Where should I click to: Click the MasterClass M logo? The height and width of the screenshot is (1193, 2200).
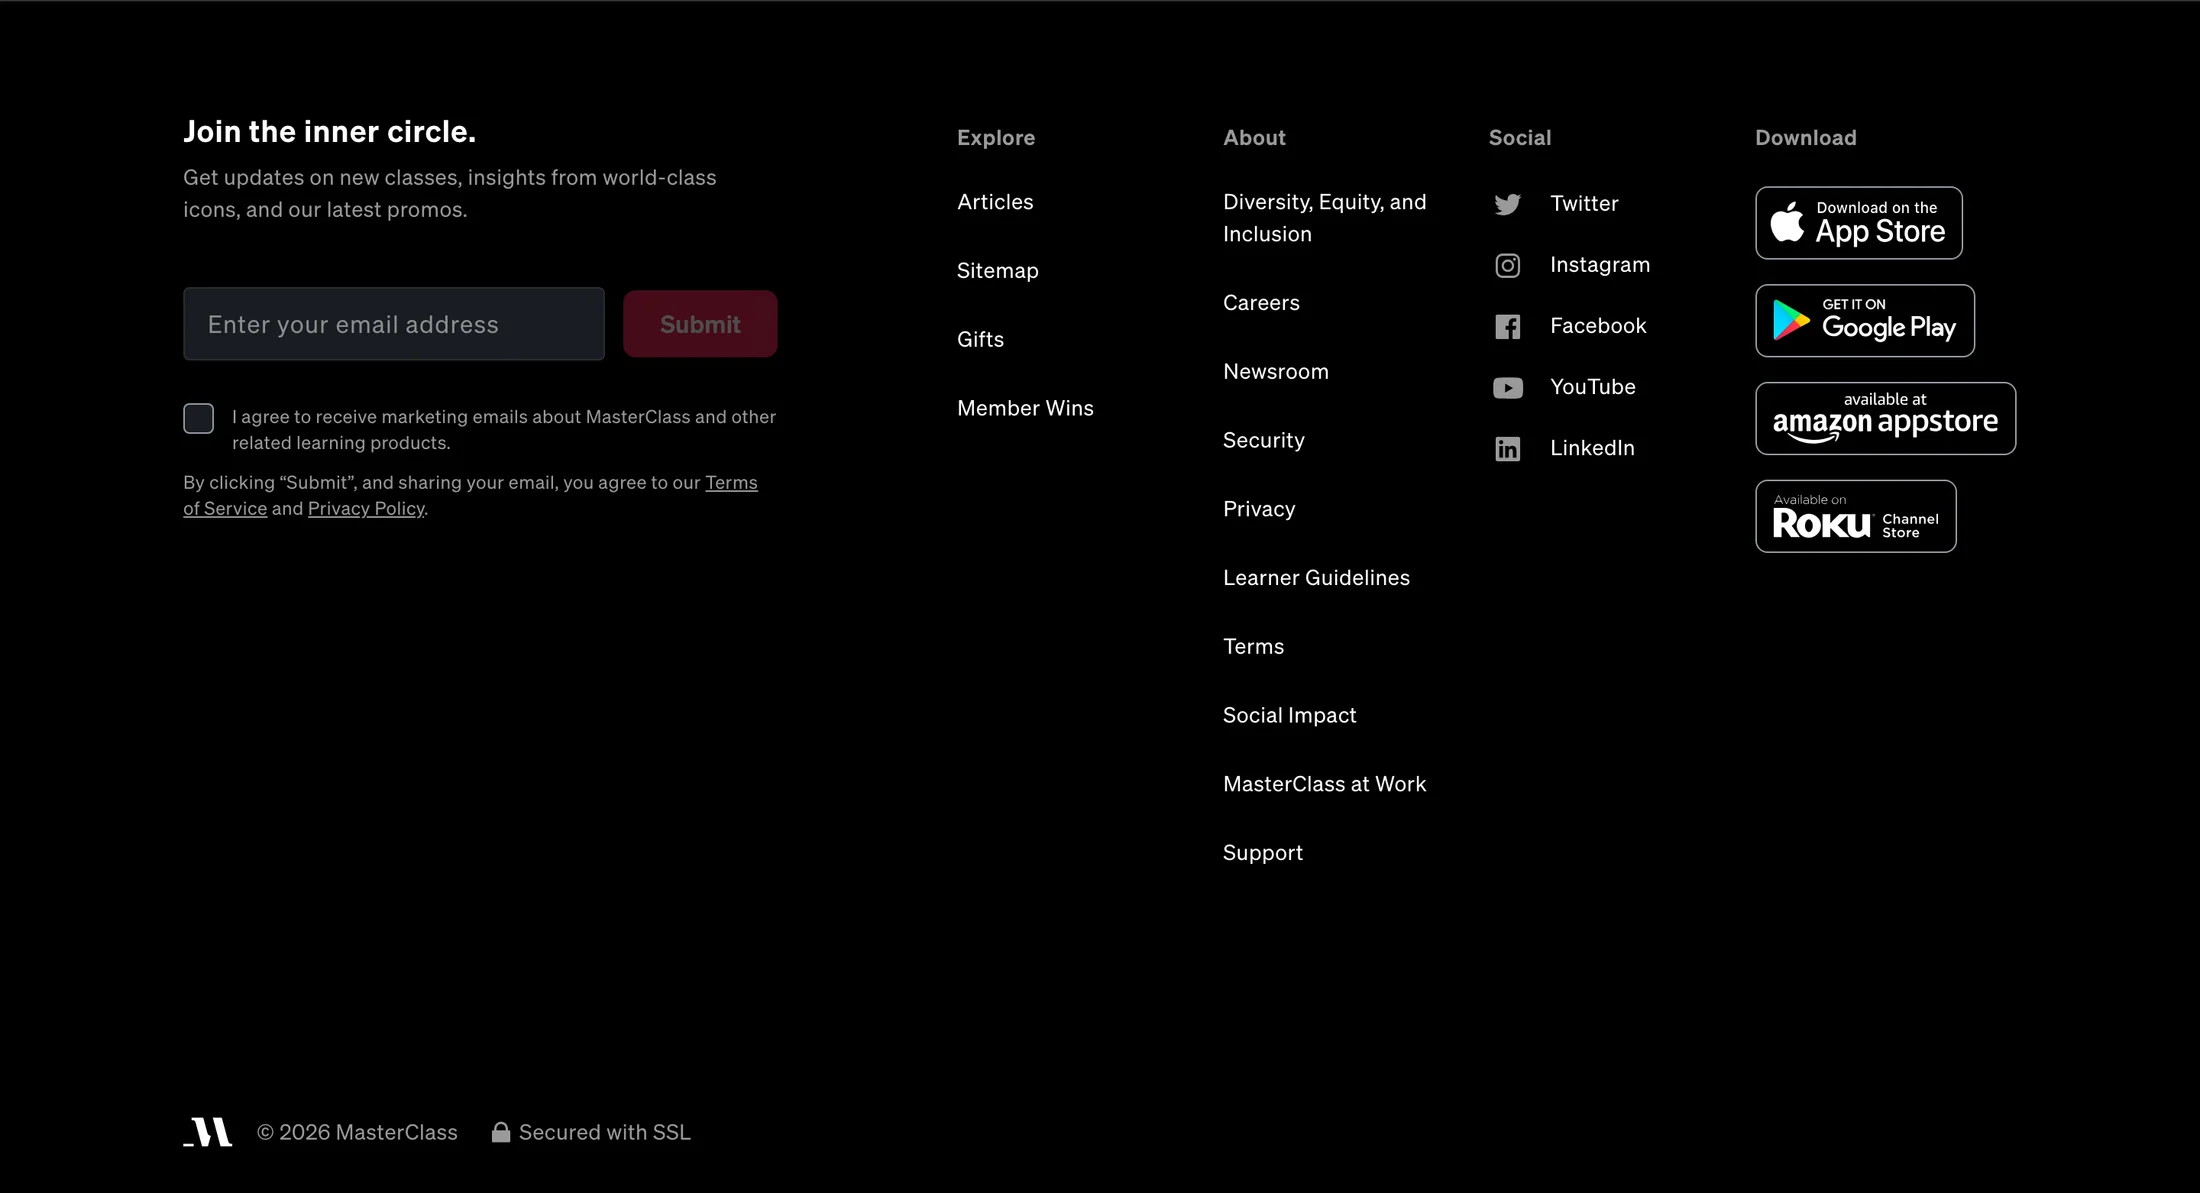coord(207,1131)
